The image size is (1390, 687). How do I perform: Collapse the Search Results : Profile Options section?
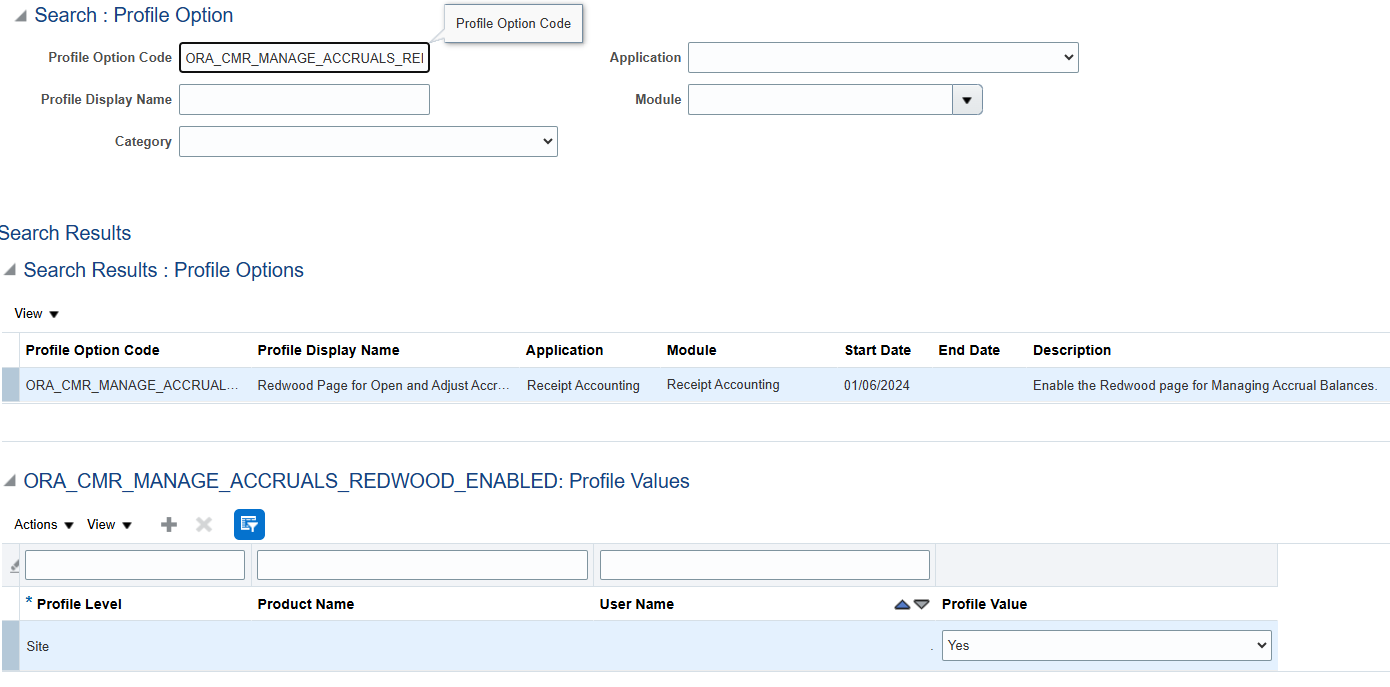click(x=10, y=270)
